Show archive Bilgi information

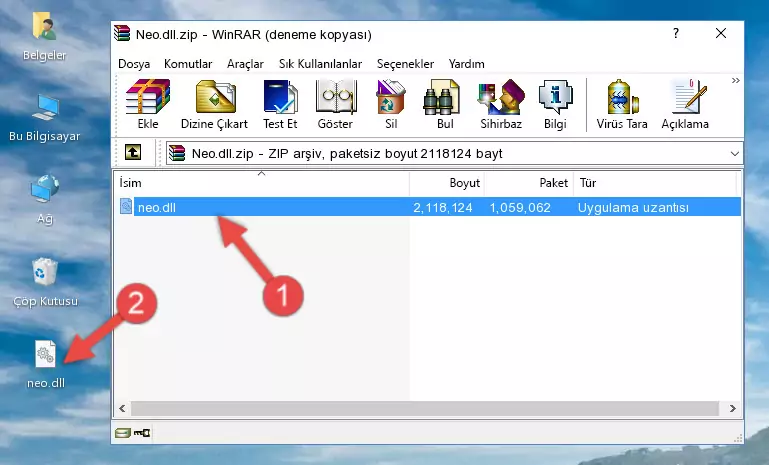click(555, 104)
